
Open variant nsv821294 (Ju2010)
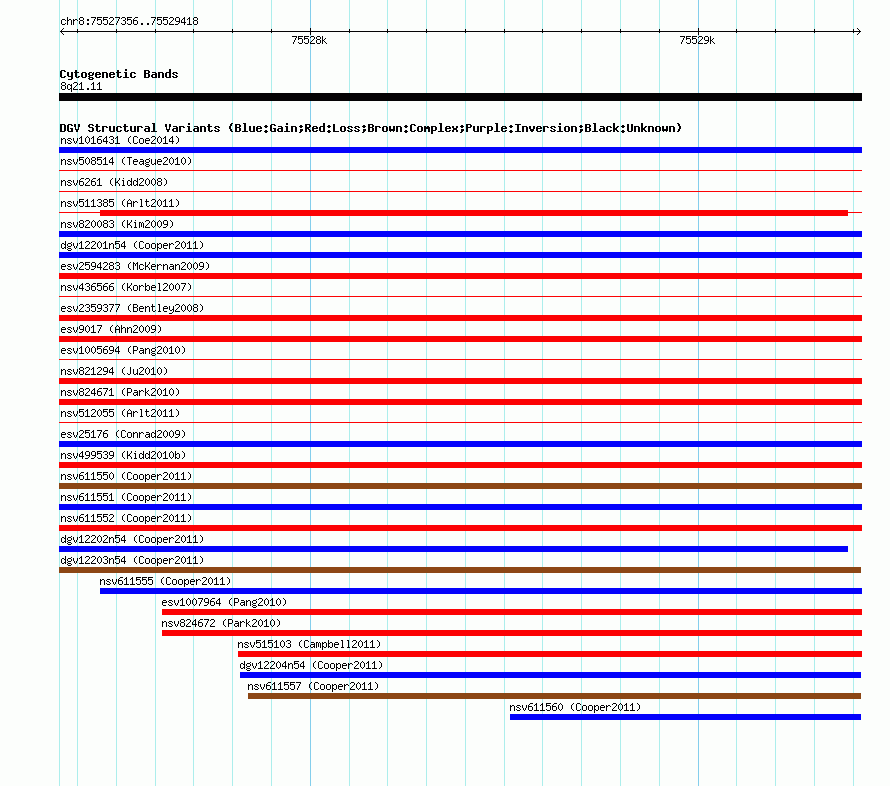(x=114, y=371)
